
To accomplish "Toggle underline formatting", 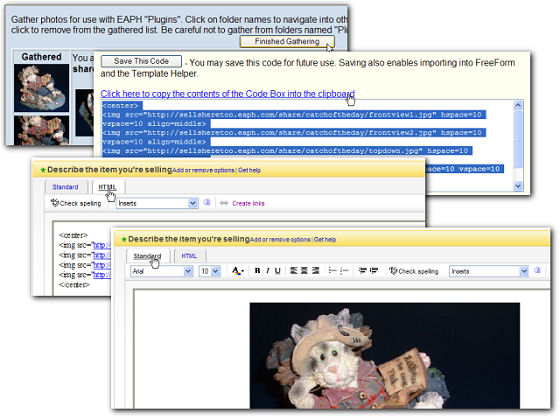I will tap(278, 271).
